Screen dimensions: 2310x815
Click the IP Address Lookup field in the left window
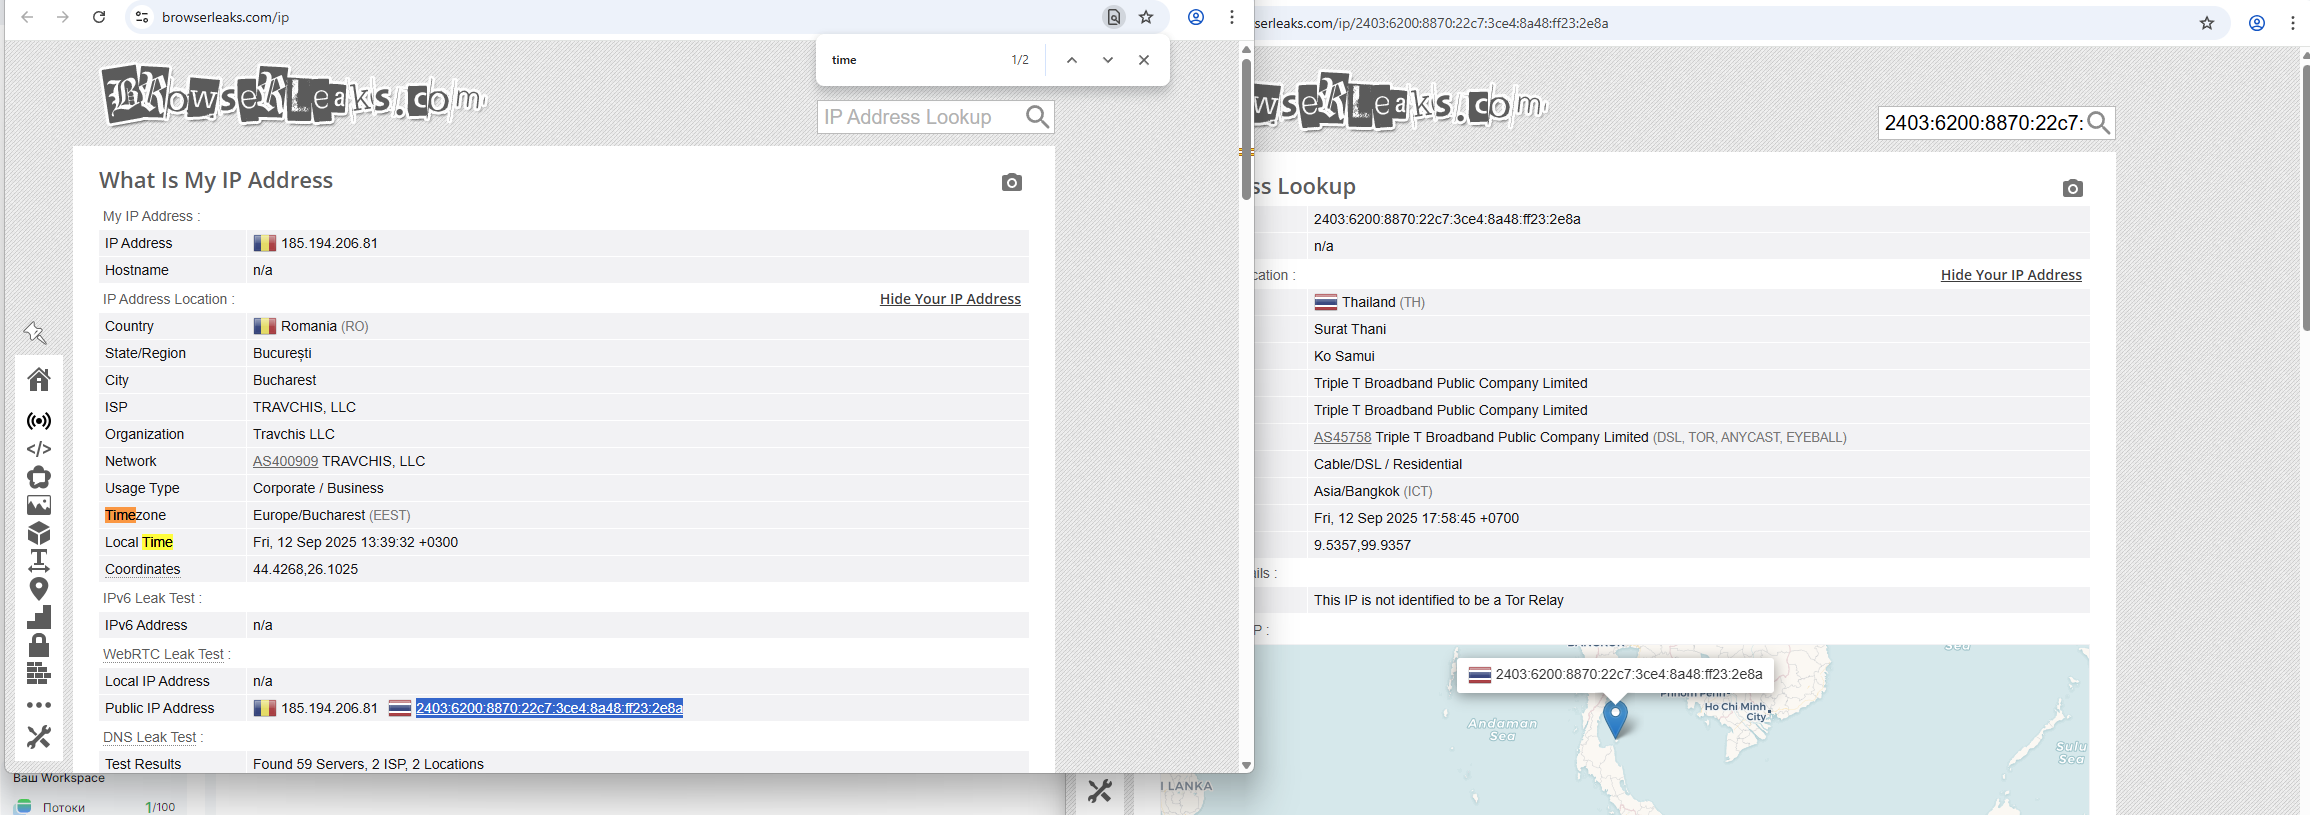pyautogui.click(x=921, y=117)
